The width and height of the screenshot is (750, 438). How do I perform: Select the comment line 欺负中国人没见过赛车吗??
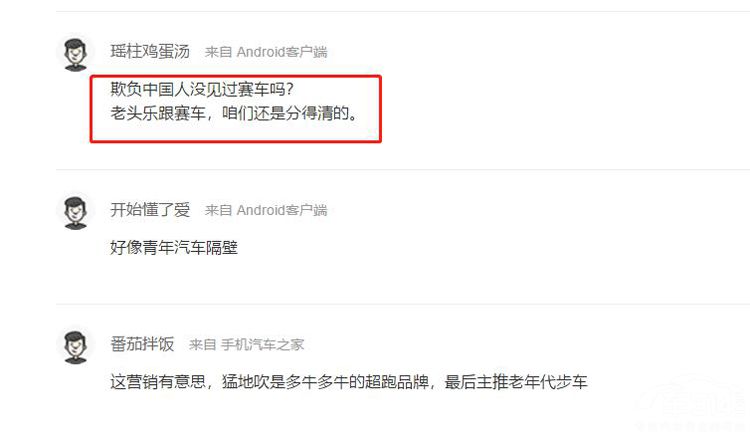coord(201,89)
